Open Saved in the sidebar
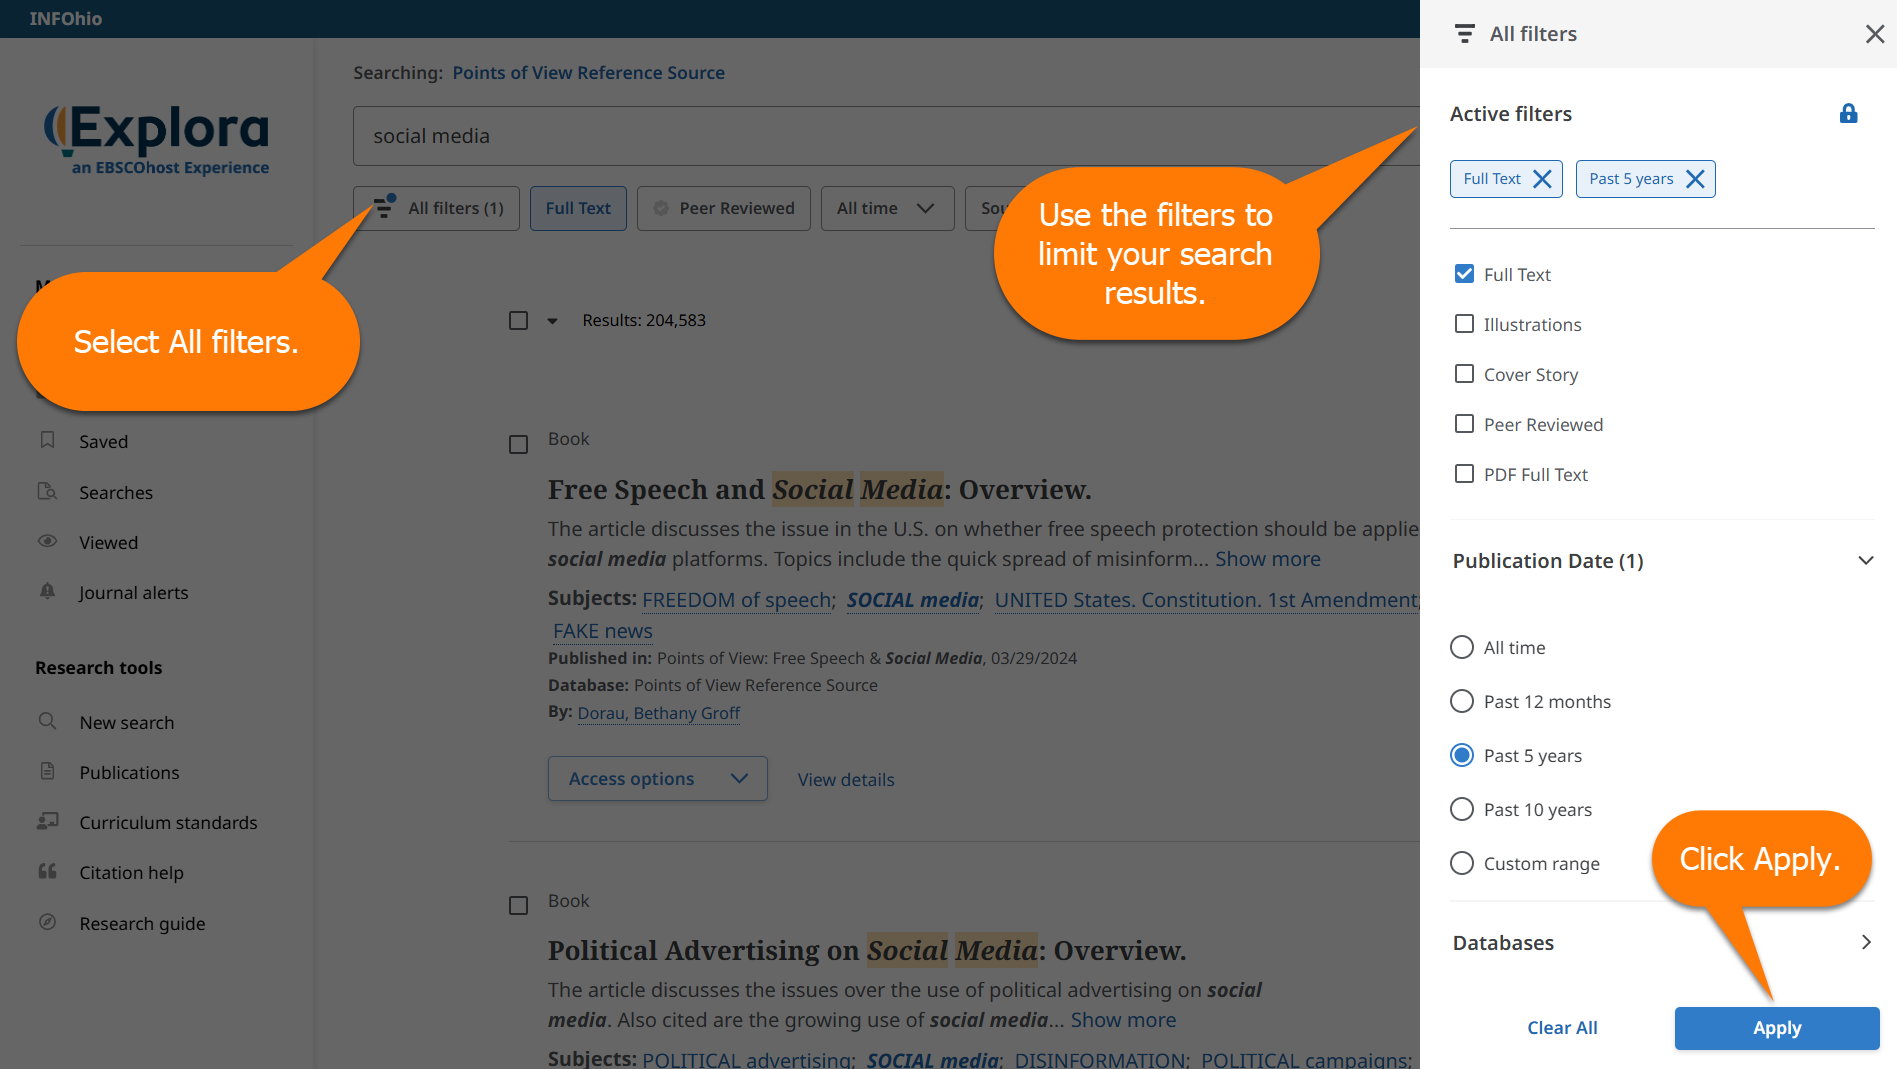 pyautogui.click(x=104, y=441)
